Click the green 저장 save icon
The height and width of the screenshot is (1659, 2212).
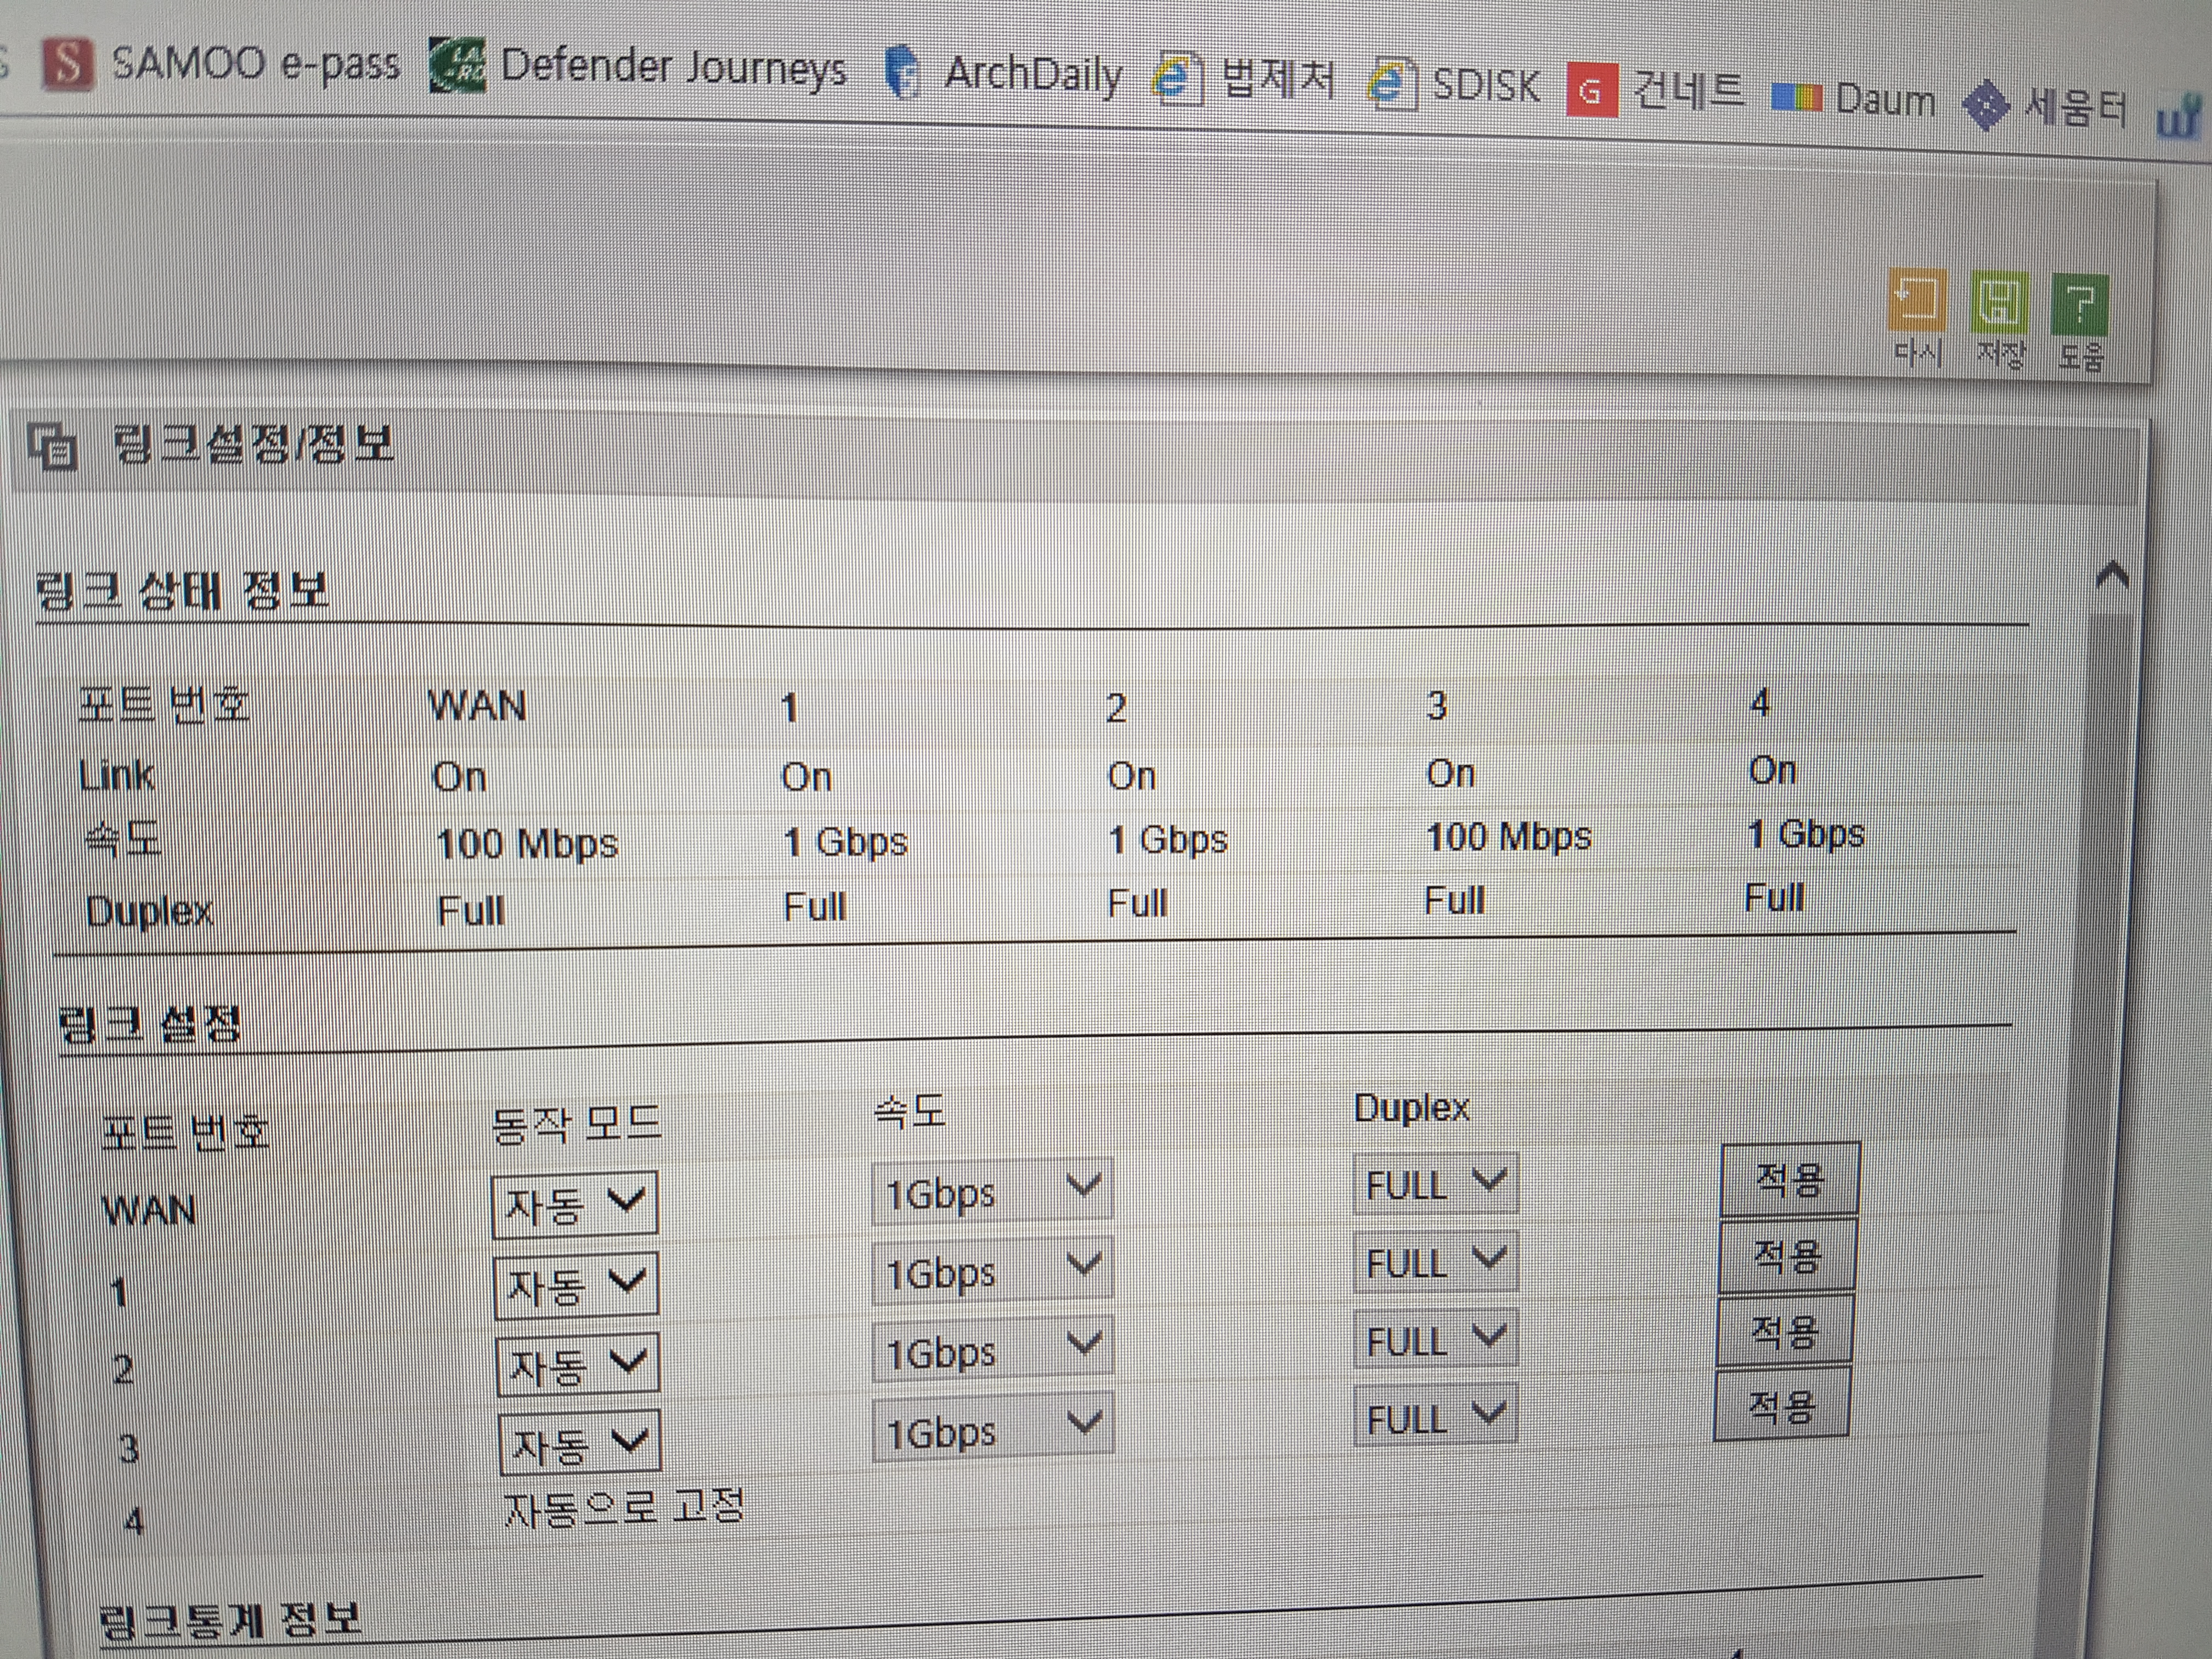(1999, 304)
